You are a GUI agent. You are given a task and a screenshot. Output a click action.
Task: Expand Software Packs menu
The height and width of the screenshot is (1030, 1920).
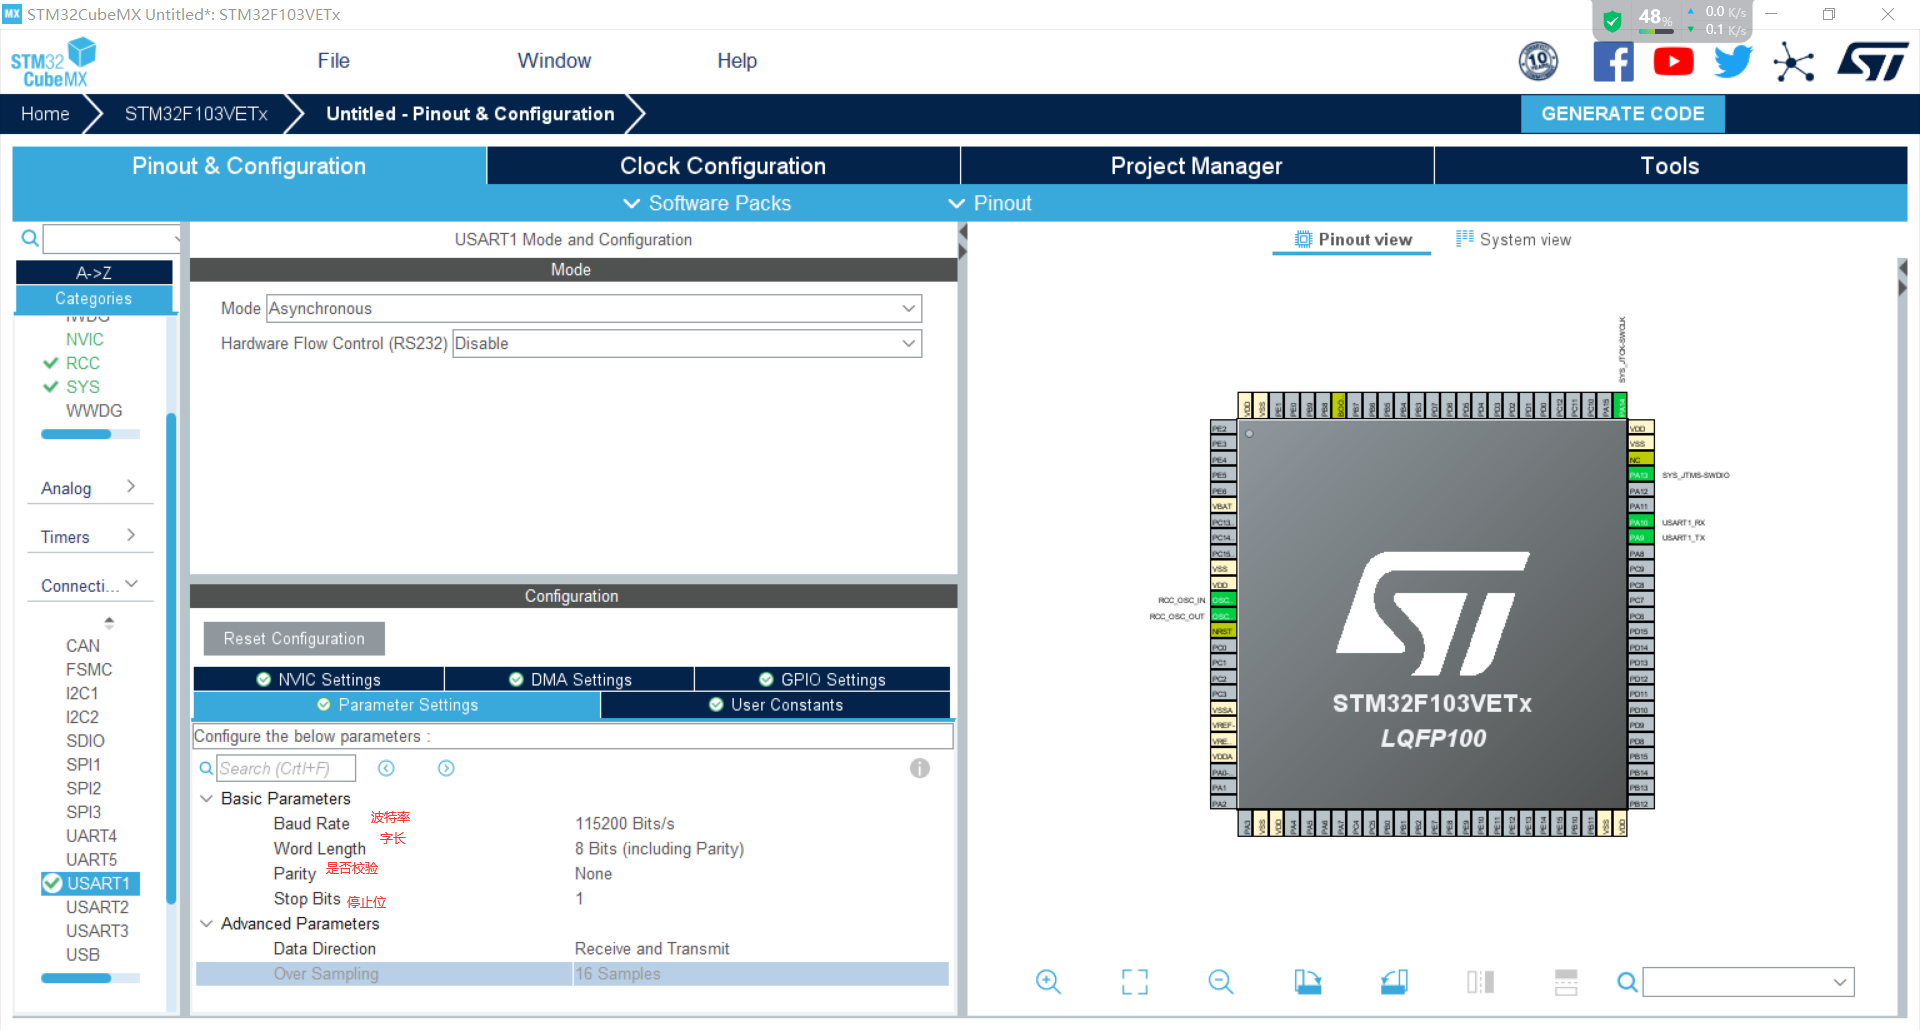coord(706,203)
